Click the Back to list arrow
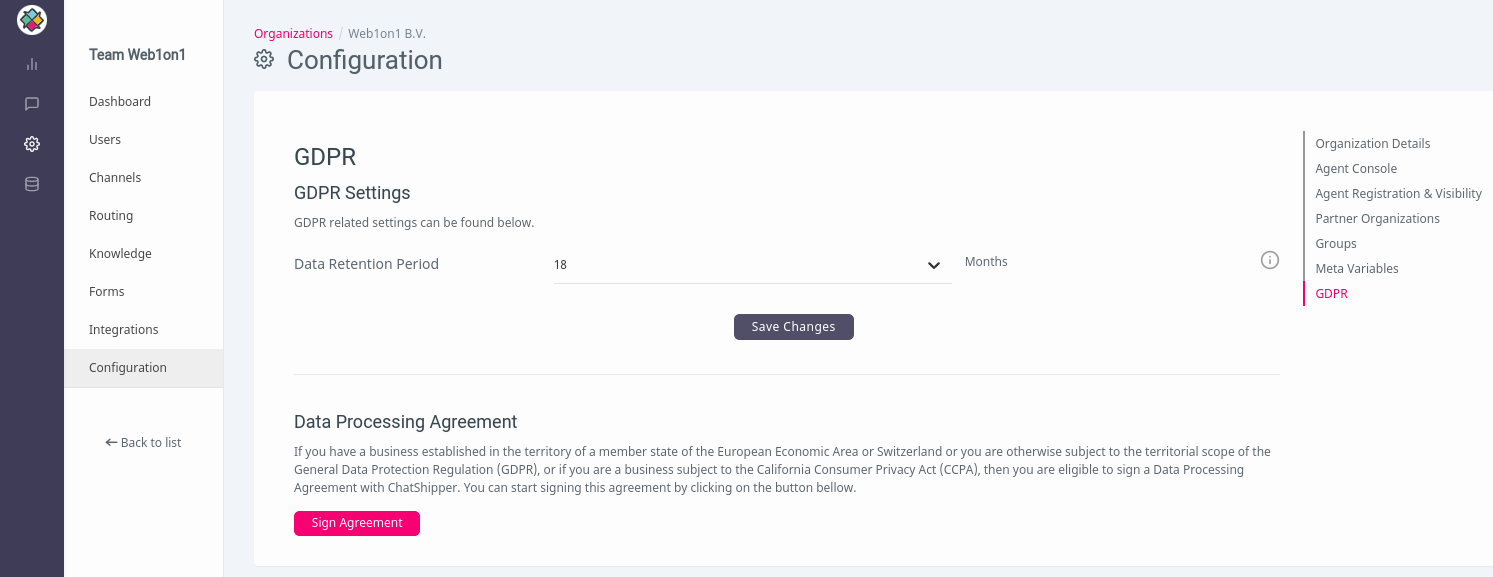This screenshot has width=1493, height=577. click(111, 442)
